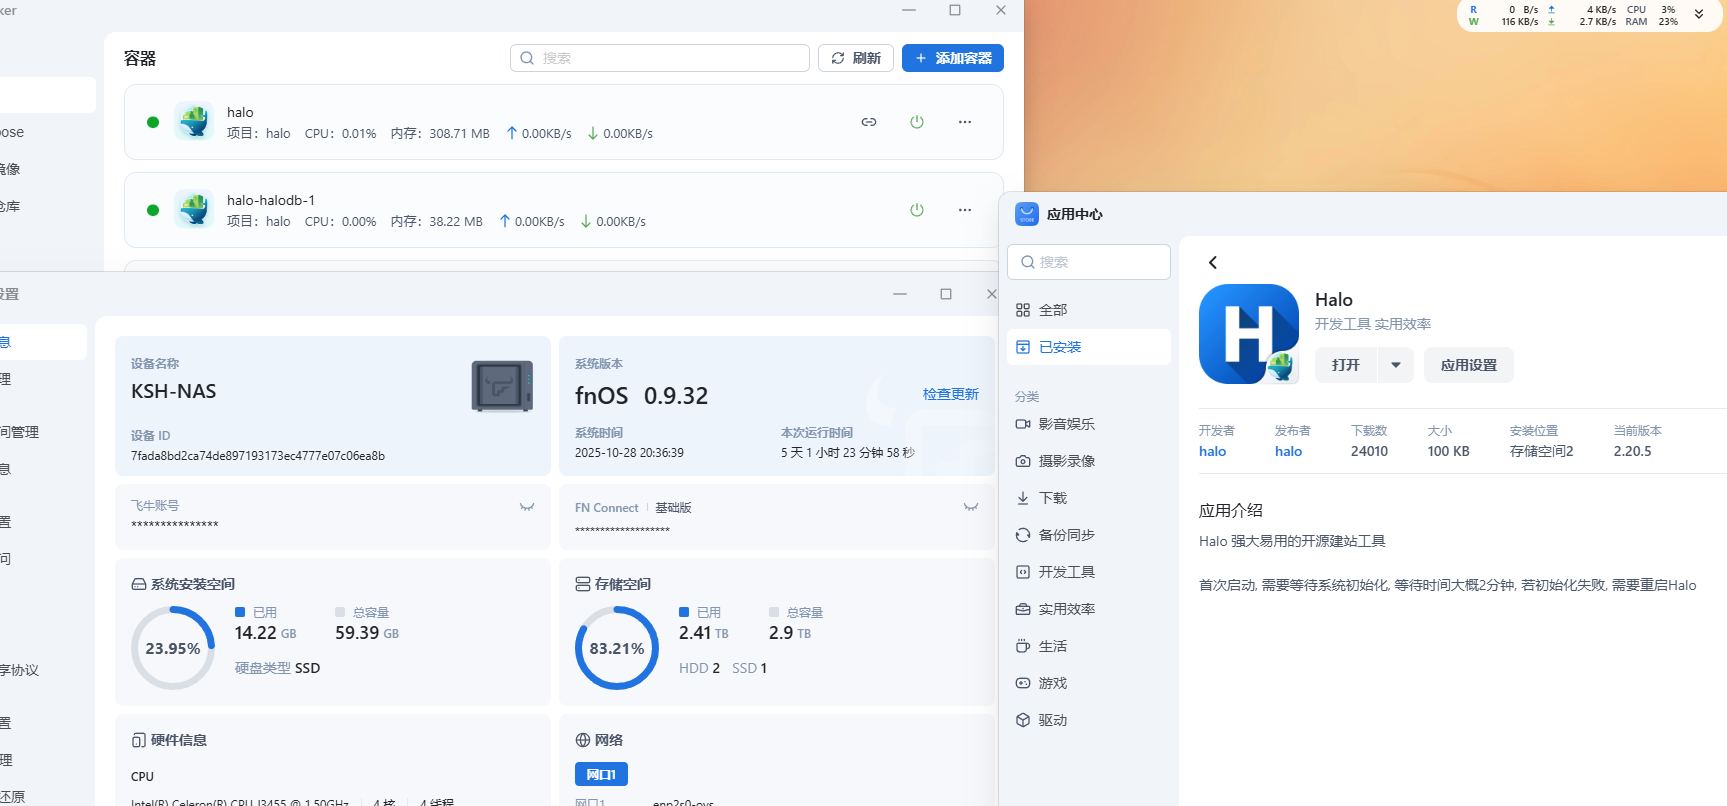1727x806 pixels.
Task: Open the 实用效率 category
Action: click(1089, 609)
